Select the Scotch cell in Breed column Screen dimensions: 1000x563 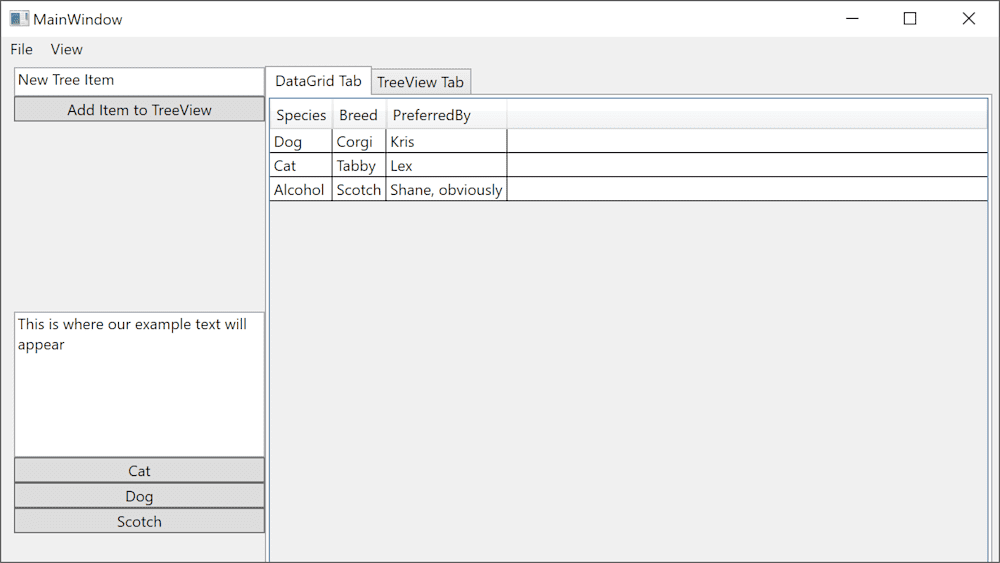click(x=359, y=190)
